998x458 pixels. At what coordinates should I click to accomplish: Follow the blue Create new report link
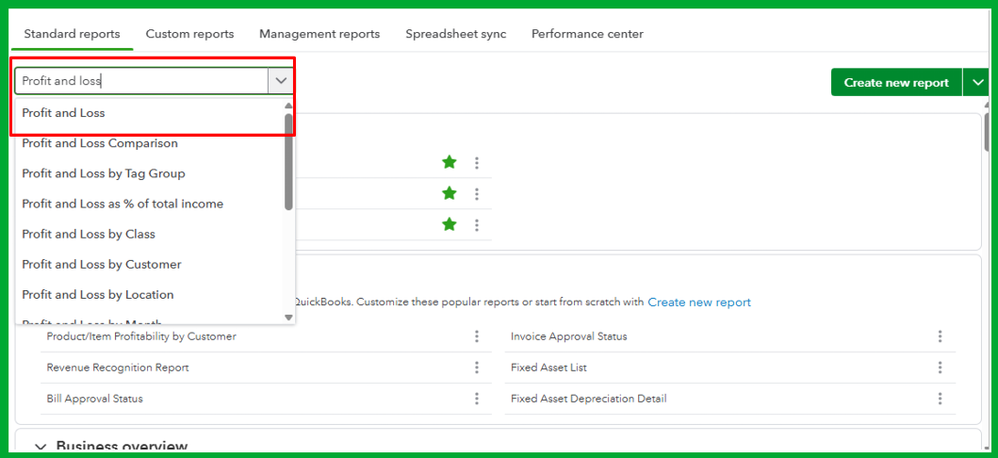pos(699,302)
